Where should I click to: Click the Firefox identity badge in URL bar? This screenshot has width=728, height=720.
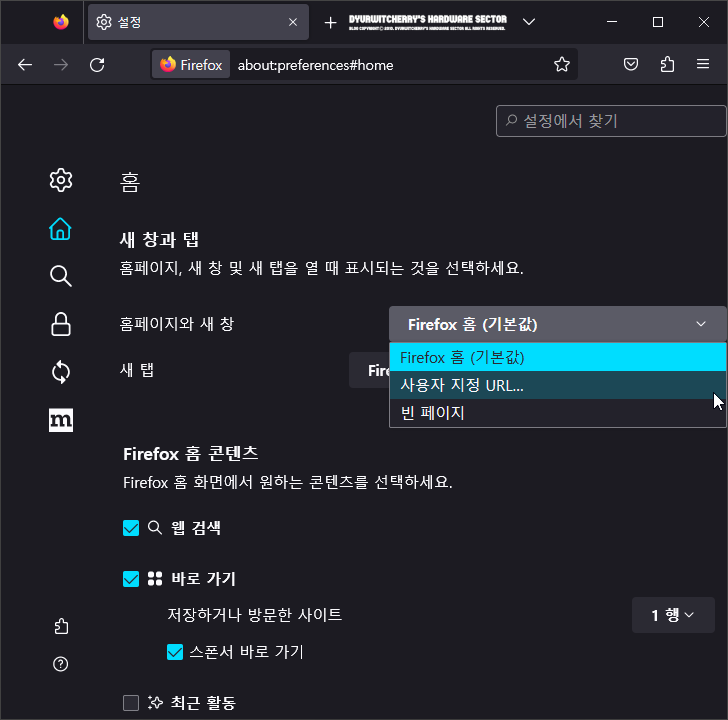(x=191, y=65)
